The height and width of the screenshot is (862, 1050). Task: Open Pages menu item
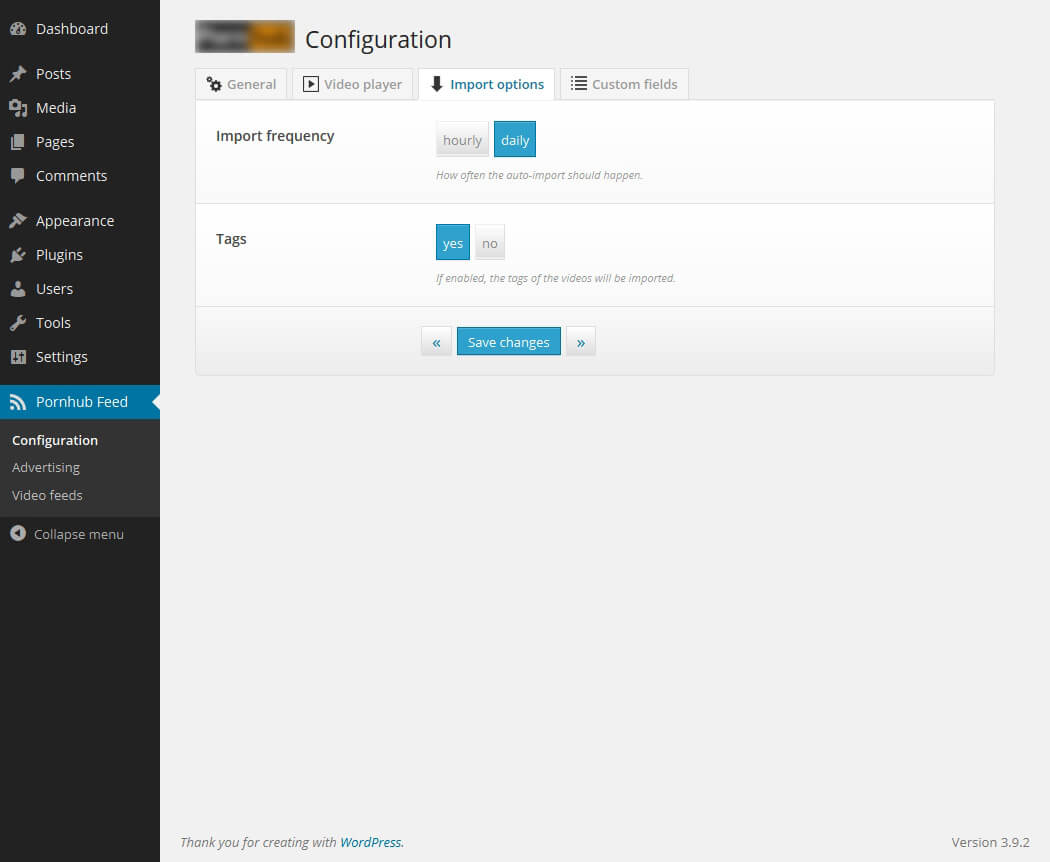tap(80, 142)
